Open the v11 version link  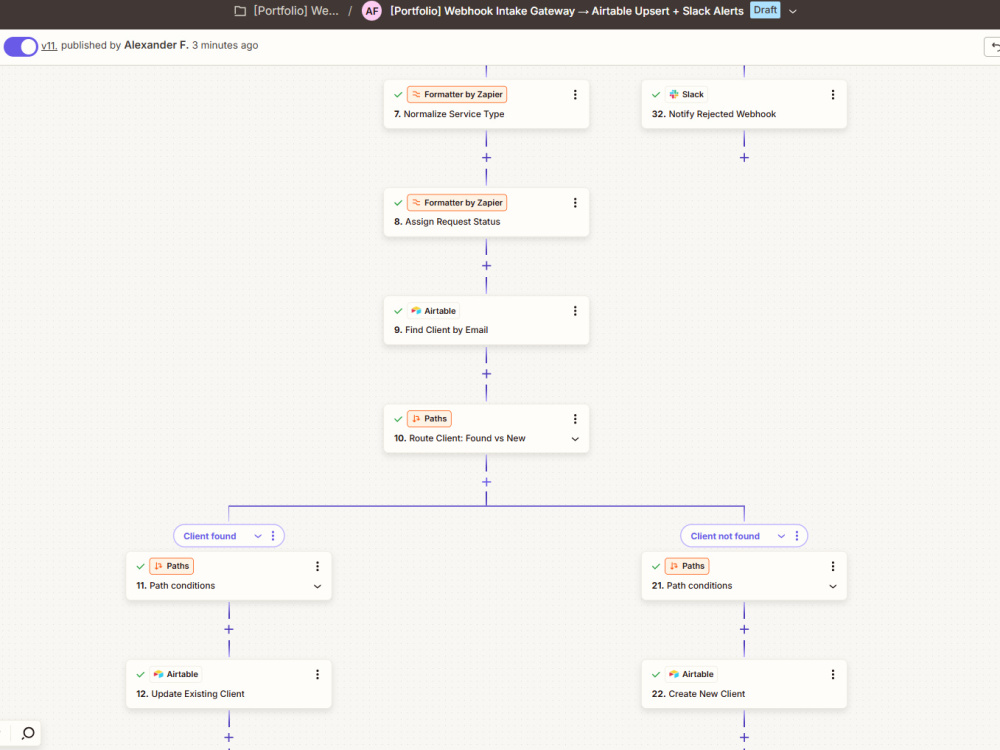click(49, 45)
